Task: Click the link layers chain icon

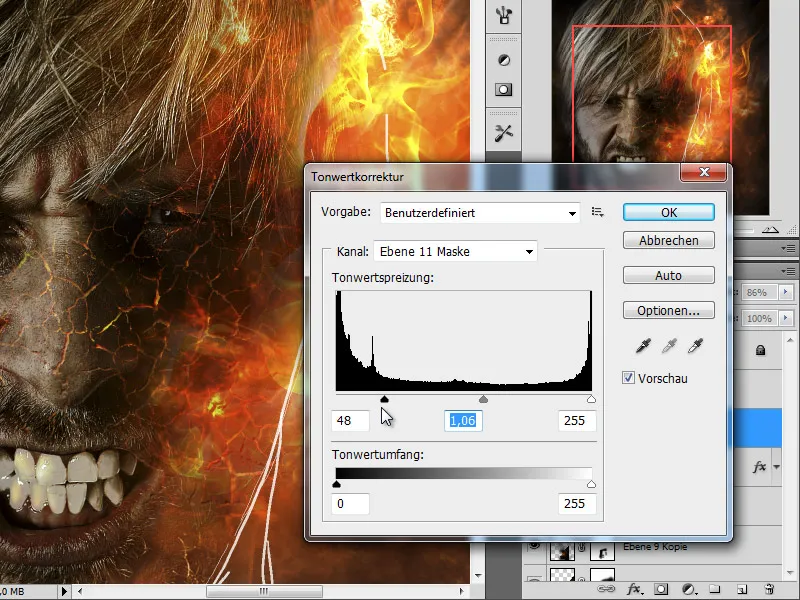Action: (x=606, y=589)
